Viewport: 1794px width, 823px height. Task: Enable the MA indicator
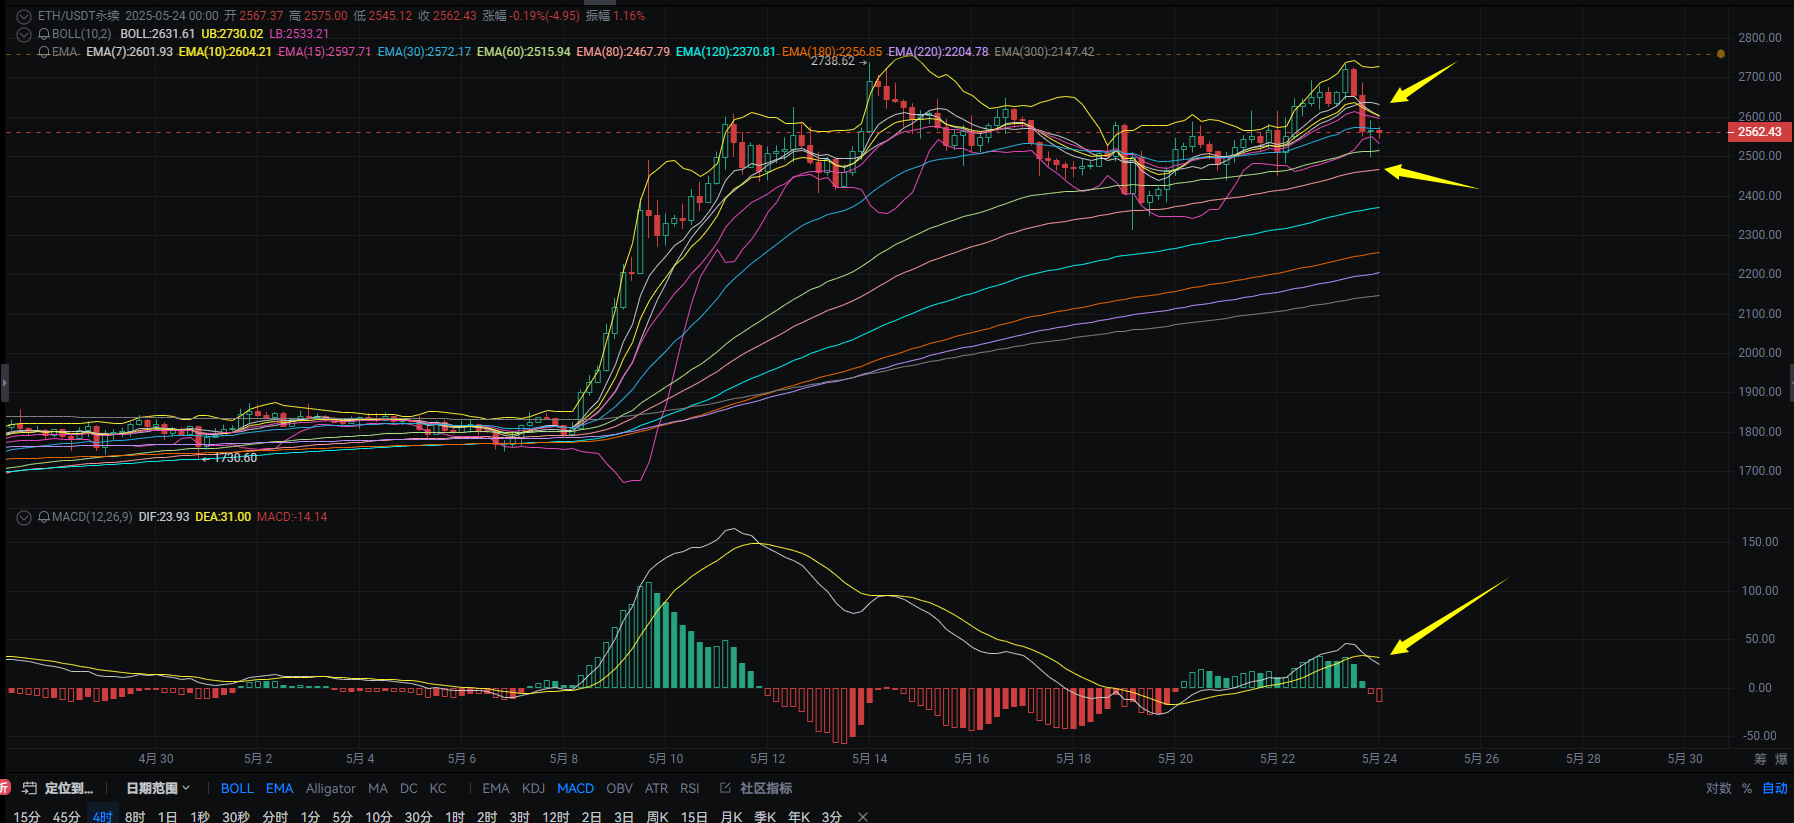[x=378, y=788]
